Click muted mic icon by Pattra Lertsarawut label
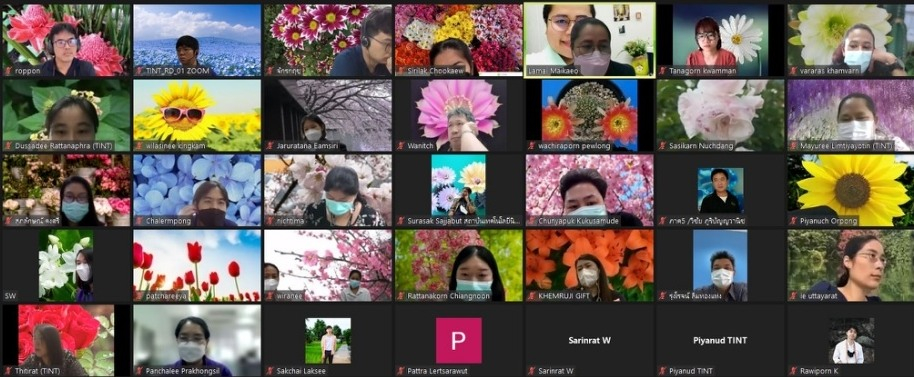The image size is (914, 377). pos(401,371)
